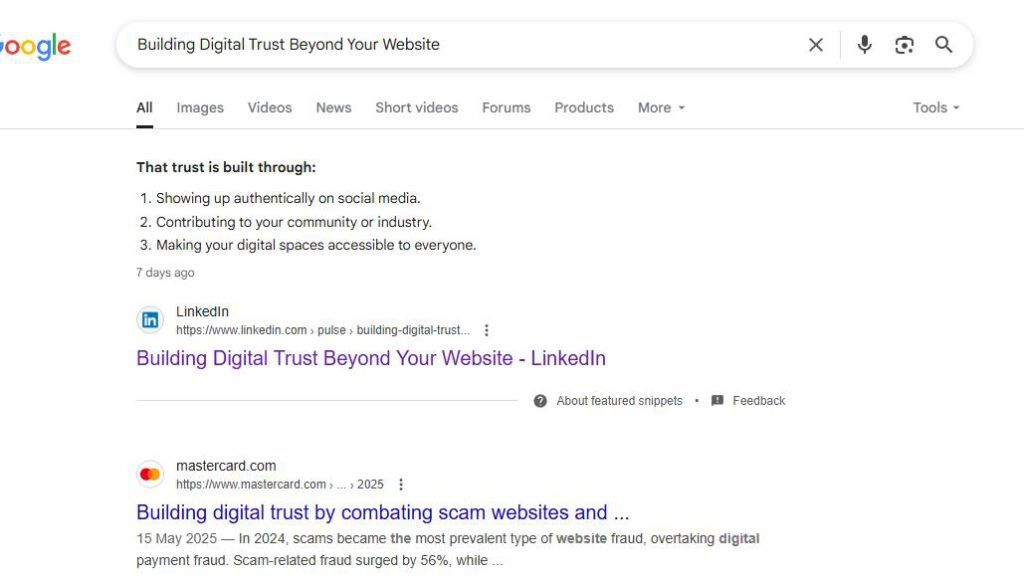
Task: Open Building Digital Trust Beyond Your Website link
Action: [371, 358]
